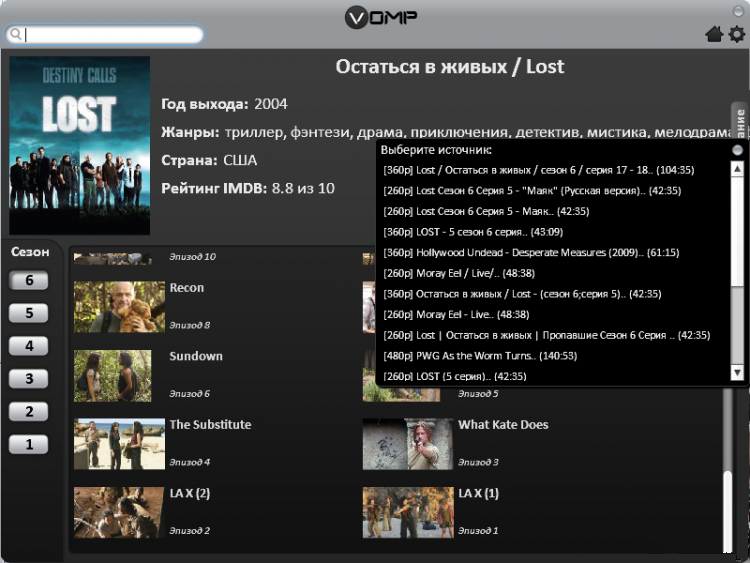Open the Recon episode thumbnail
The height and width of the screenshot is (563, 750).
pos(119,306)
